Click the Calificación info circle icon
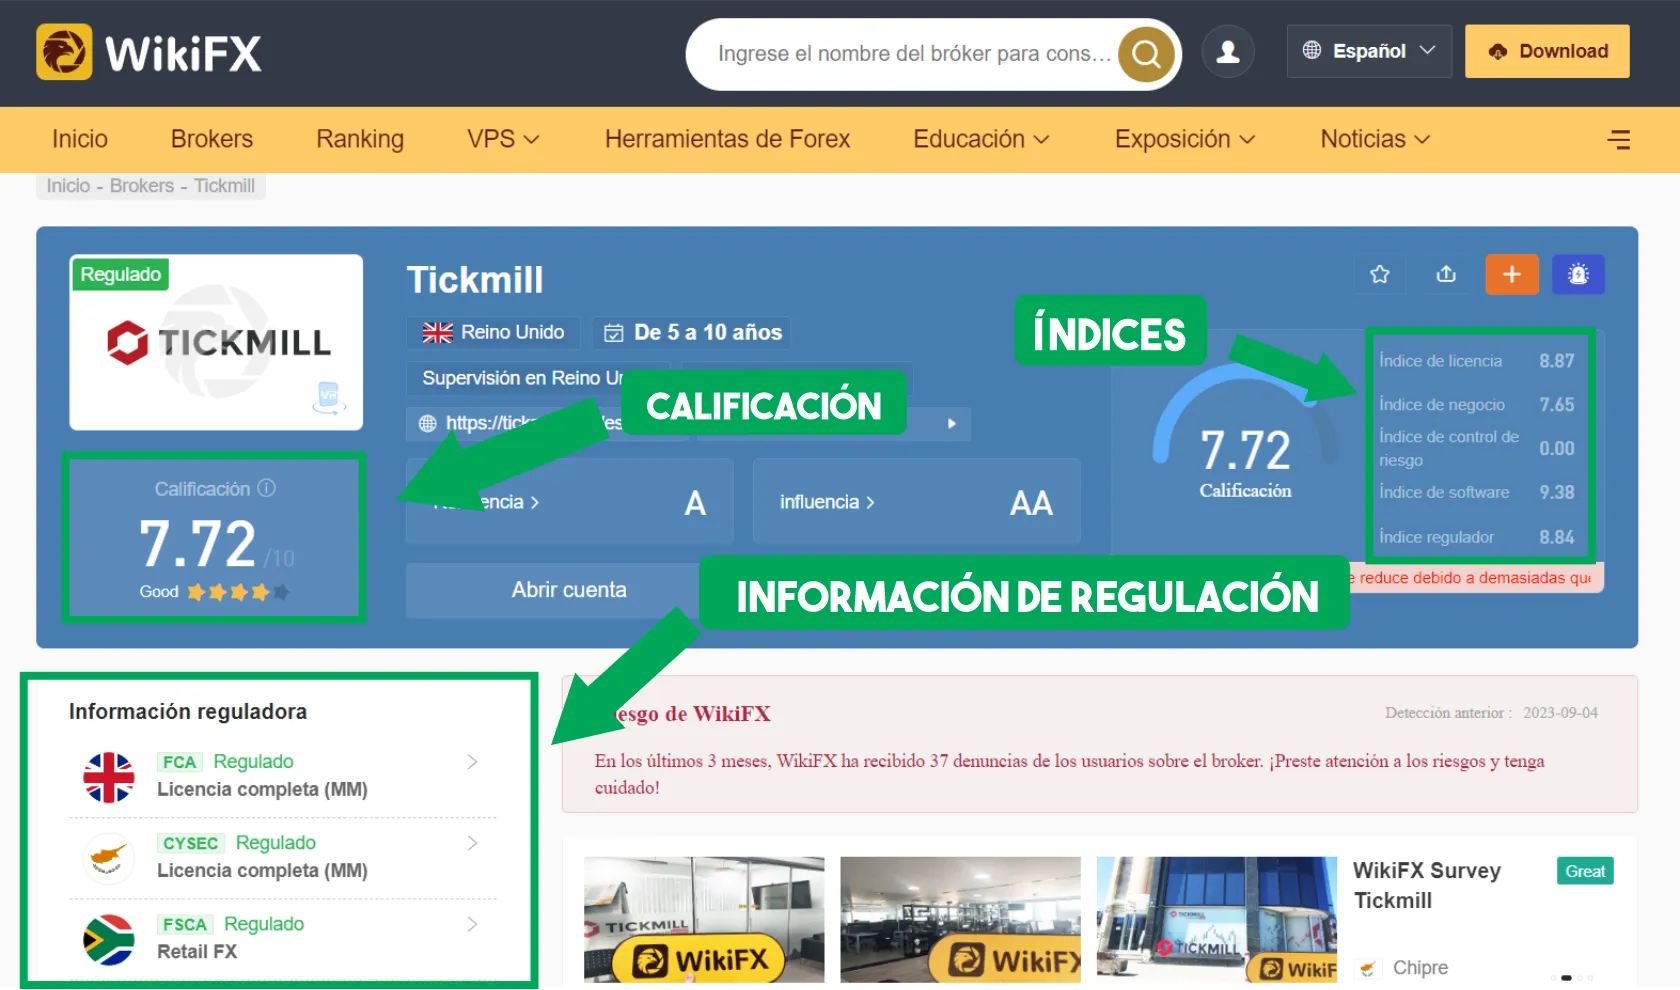 tap(266, 488)
